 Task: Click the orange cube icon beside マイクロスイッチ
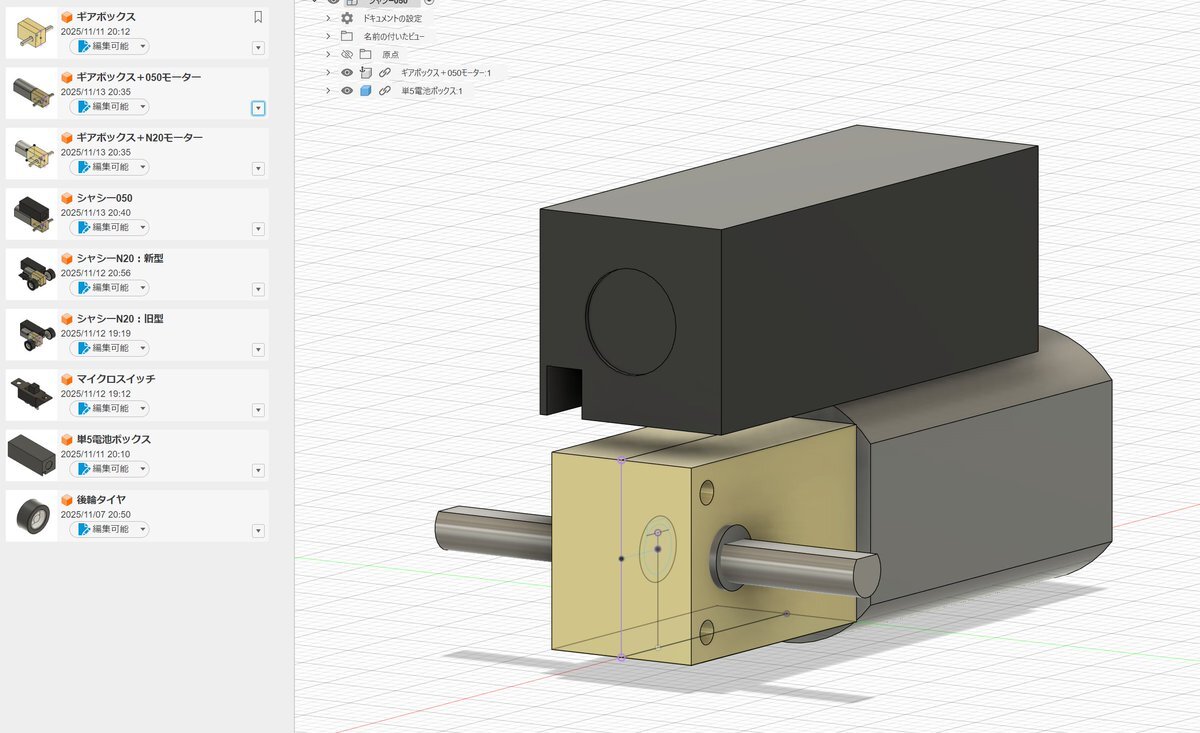67,379
